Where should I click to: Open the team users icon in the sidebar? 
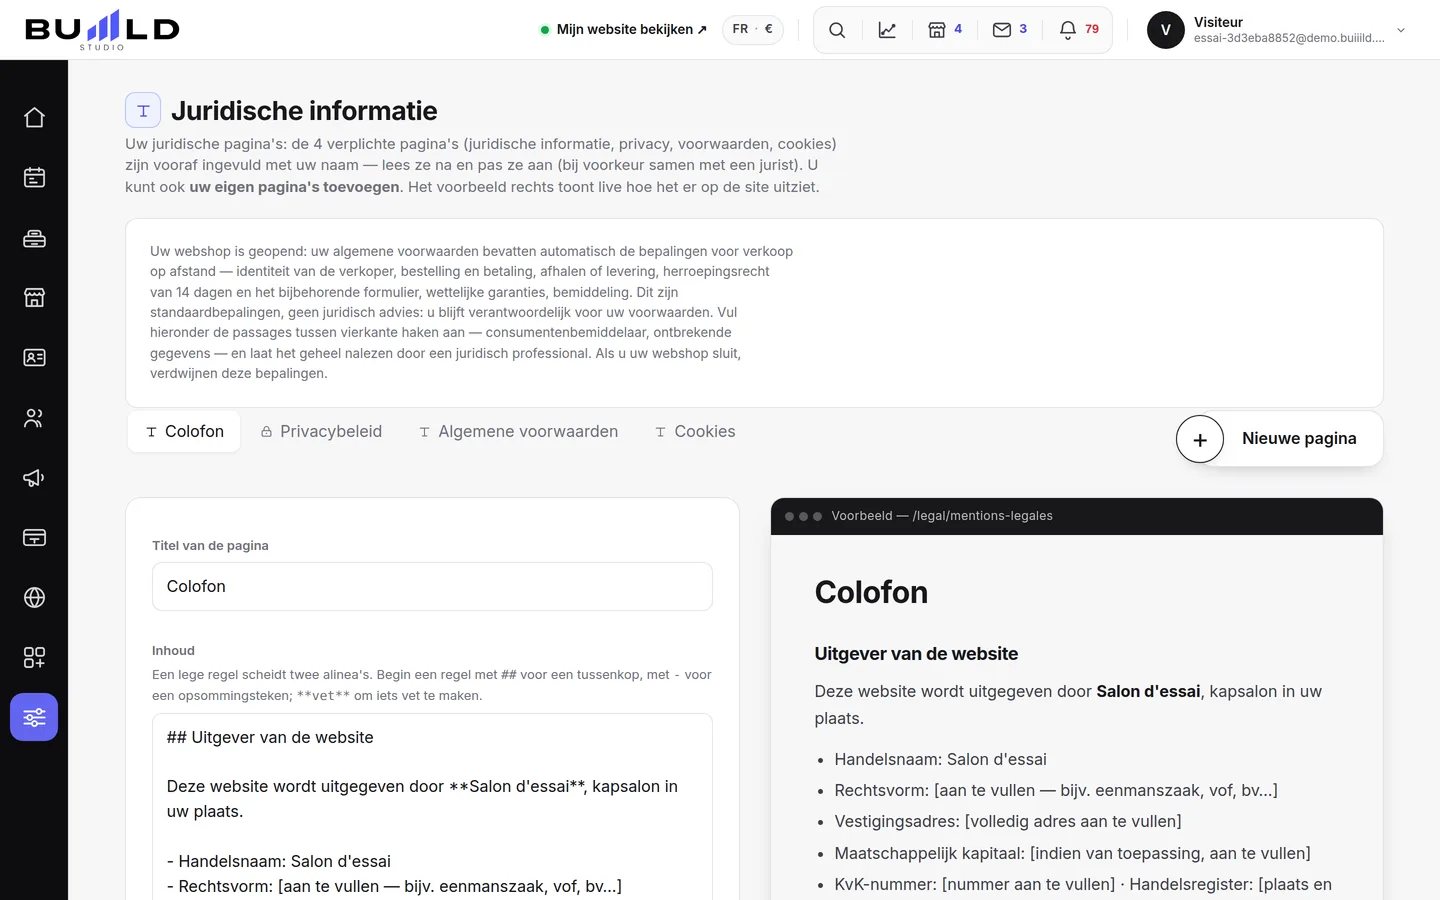[x=34, y=418]
